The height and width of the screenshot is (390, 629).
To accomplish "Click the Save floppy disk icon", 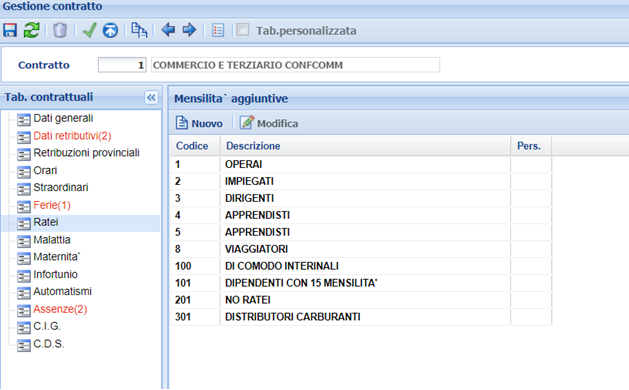I will click(x=10, y=30).
